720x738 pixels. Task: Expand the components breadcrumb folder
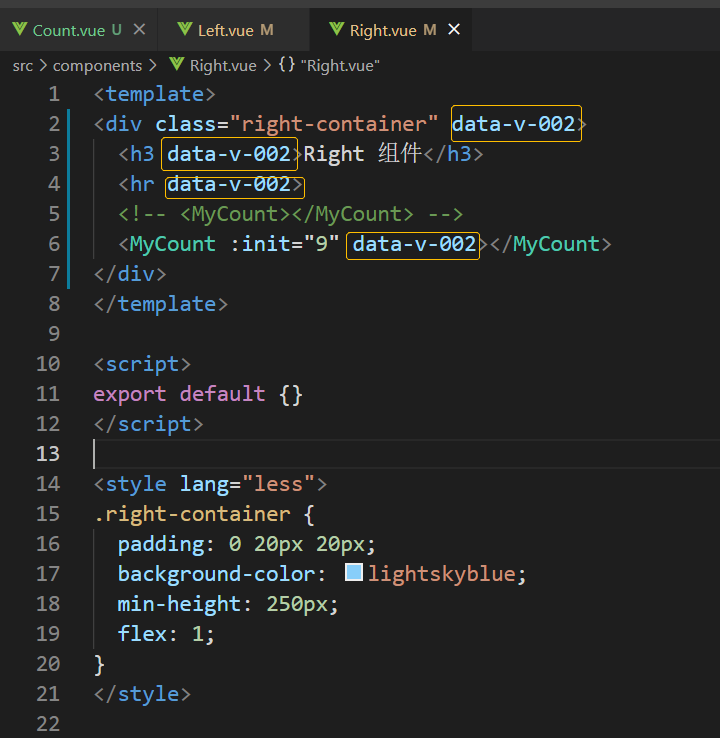[x=97, y=65]
